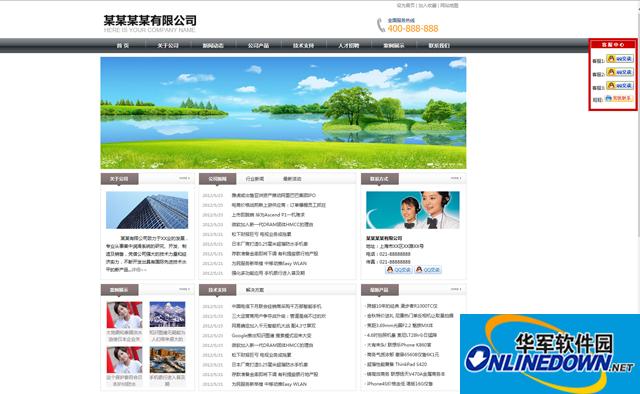Open the Phone K860 product link
This screenshot has width=640, height=394.
[x=398, y=345]
